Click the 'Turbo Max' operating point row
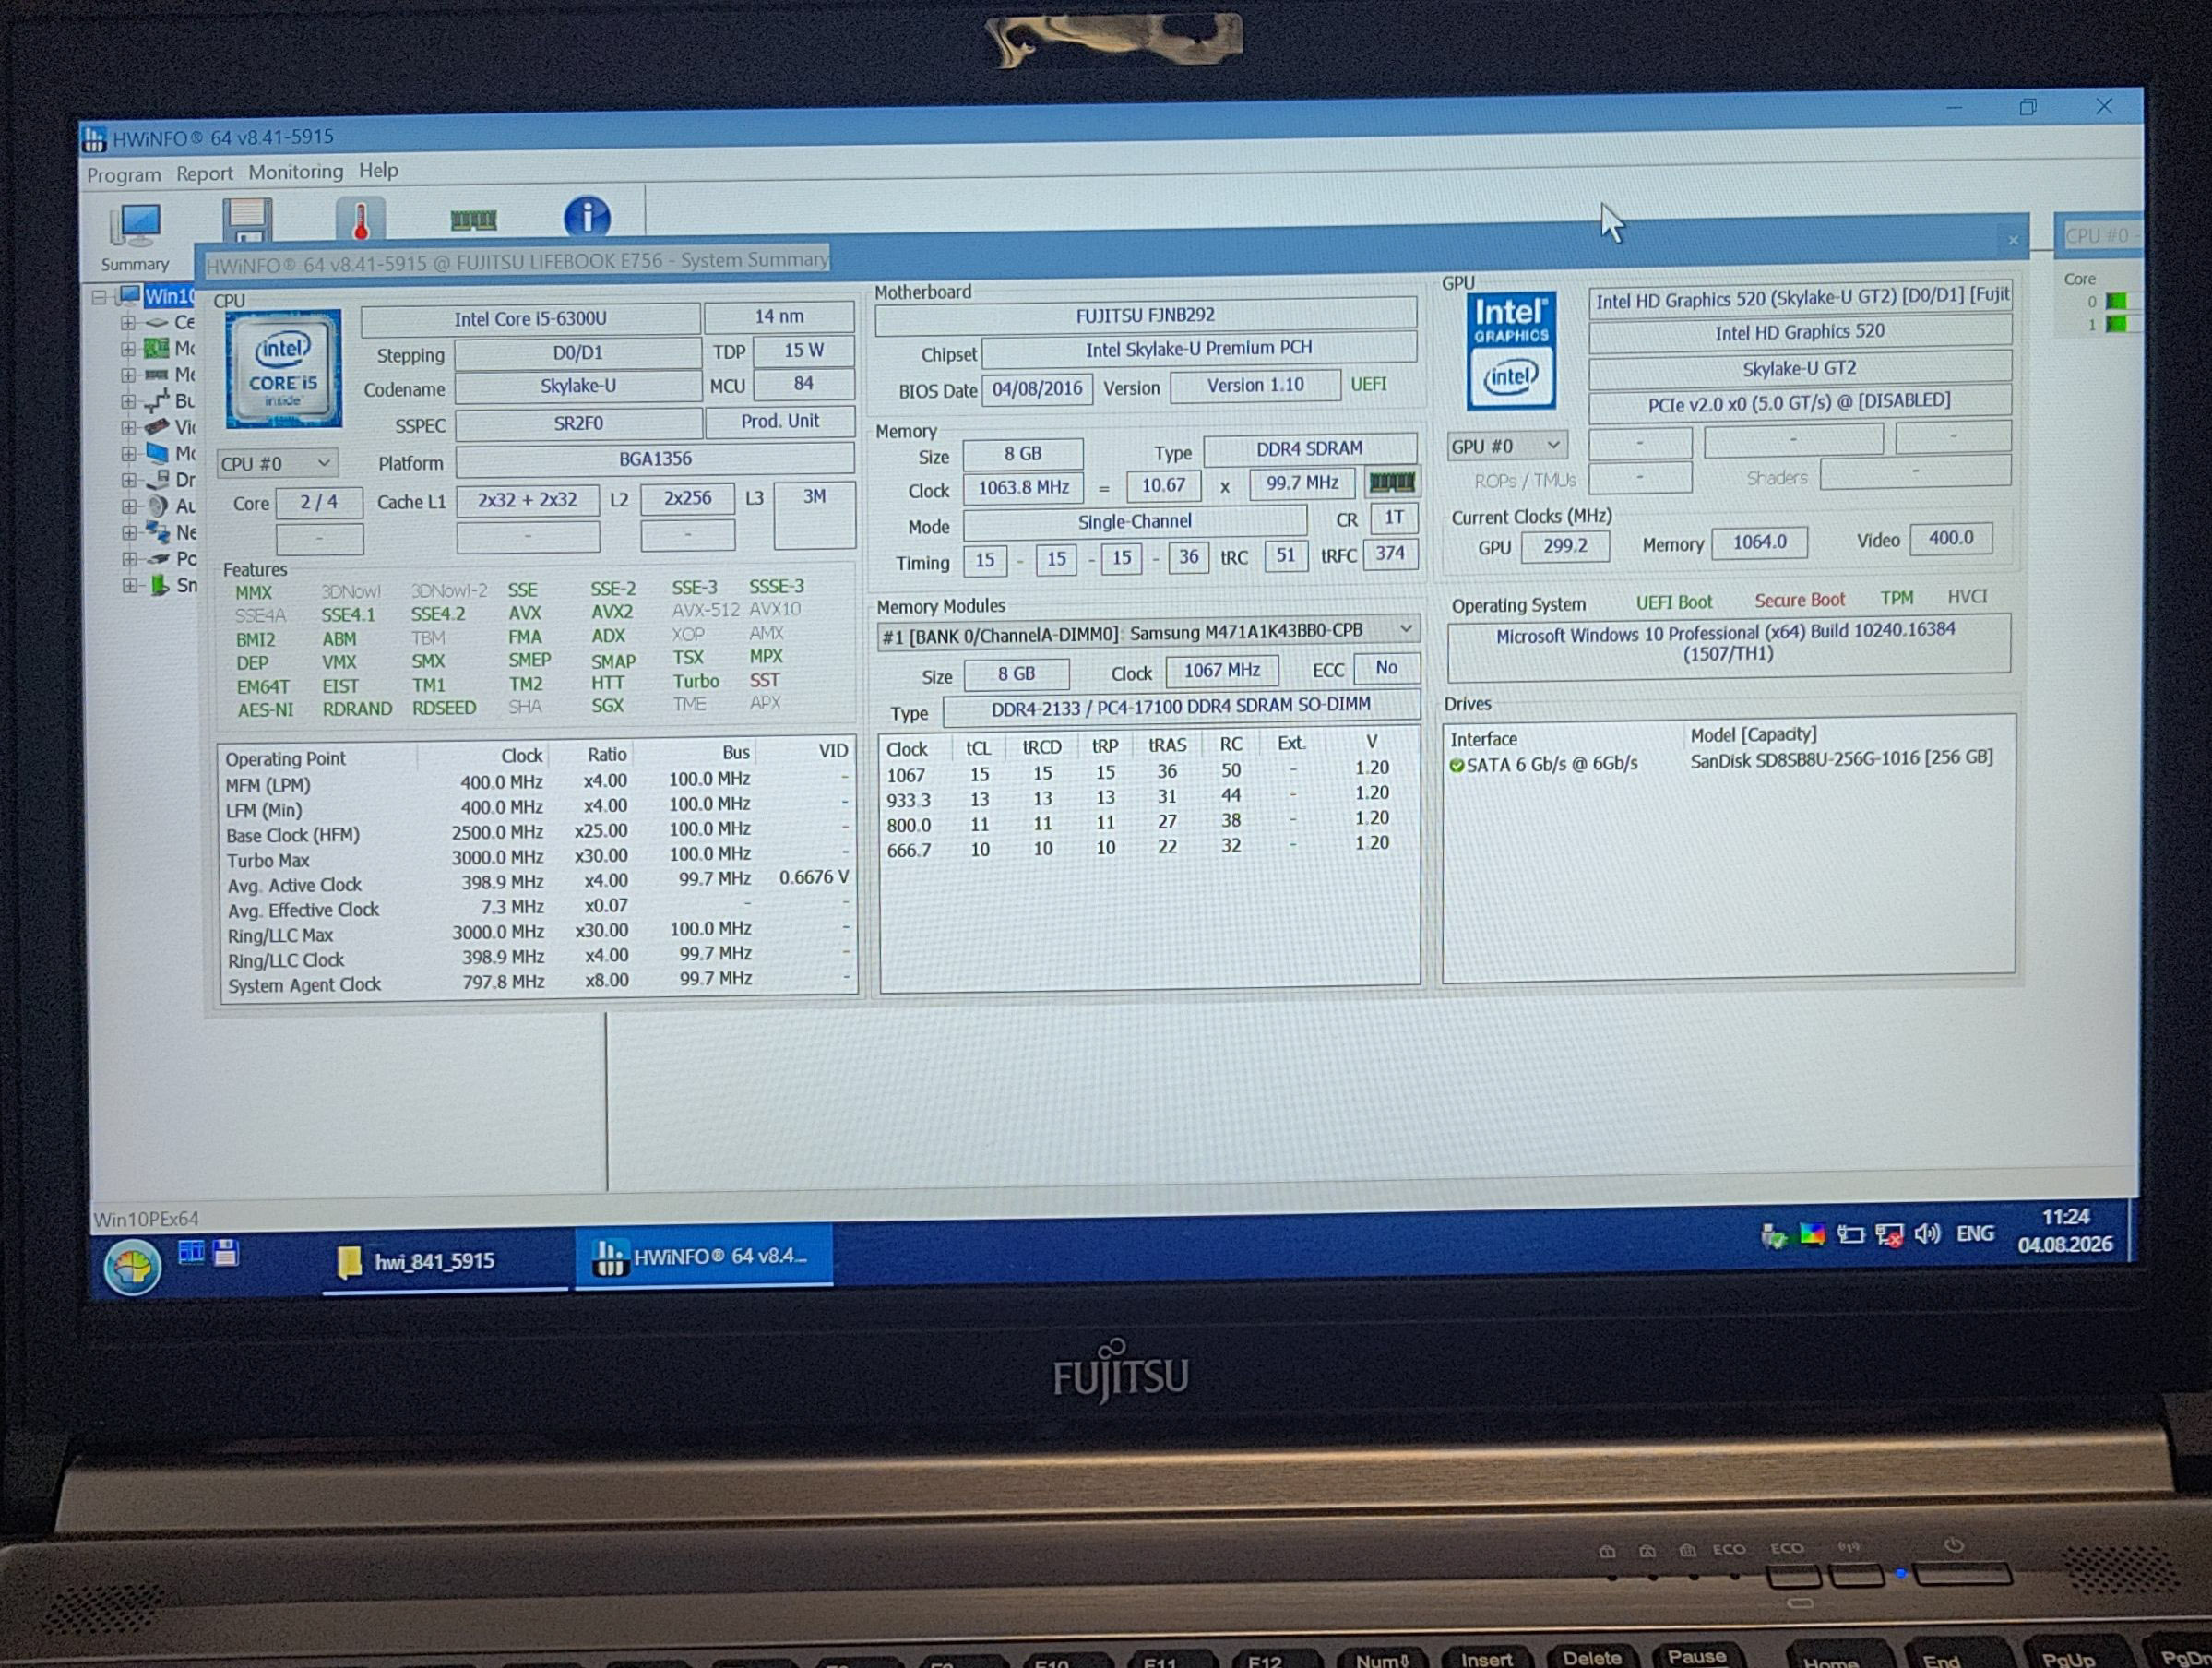This screenshot has height=1668, width=2212. pos(538,857)
